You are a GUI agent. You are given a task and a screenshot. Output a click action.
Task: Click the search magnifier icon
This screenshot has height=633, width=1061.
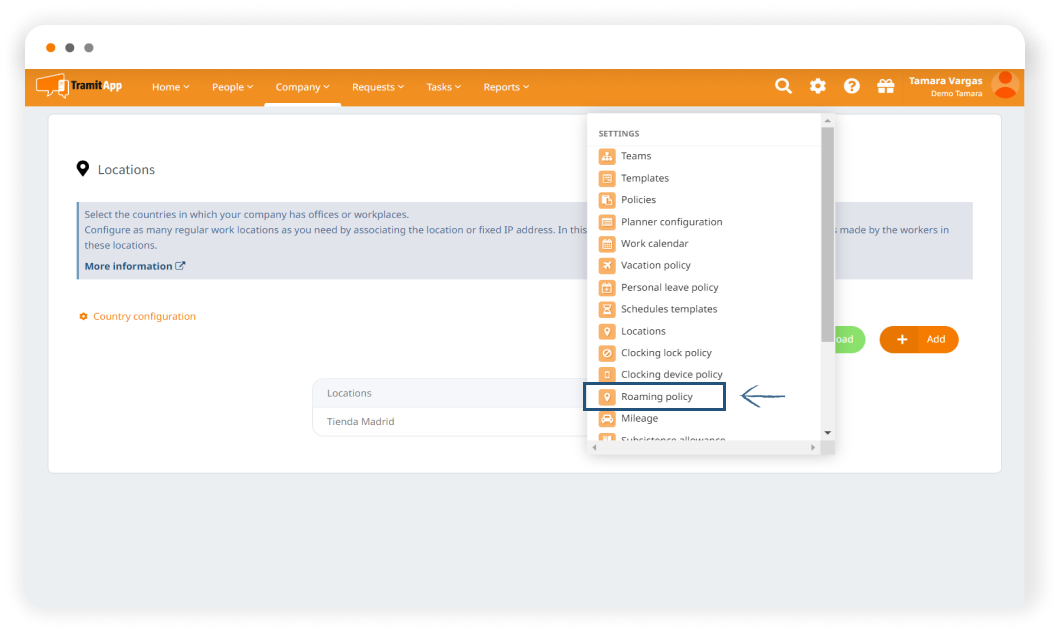click(783, 87)
